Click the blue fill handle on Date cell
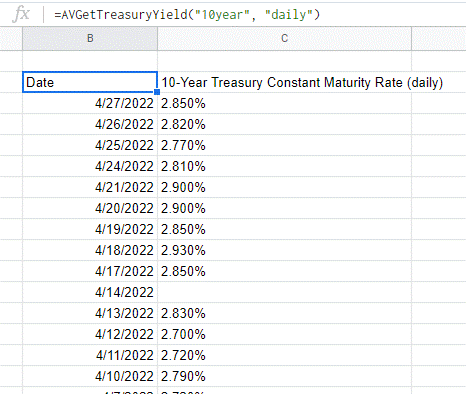Screen dimensions: 466x394 157,92
